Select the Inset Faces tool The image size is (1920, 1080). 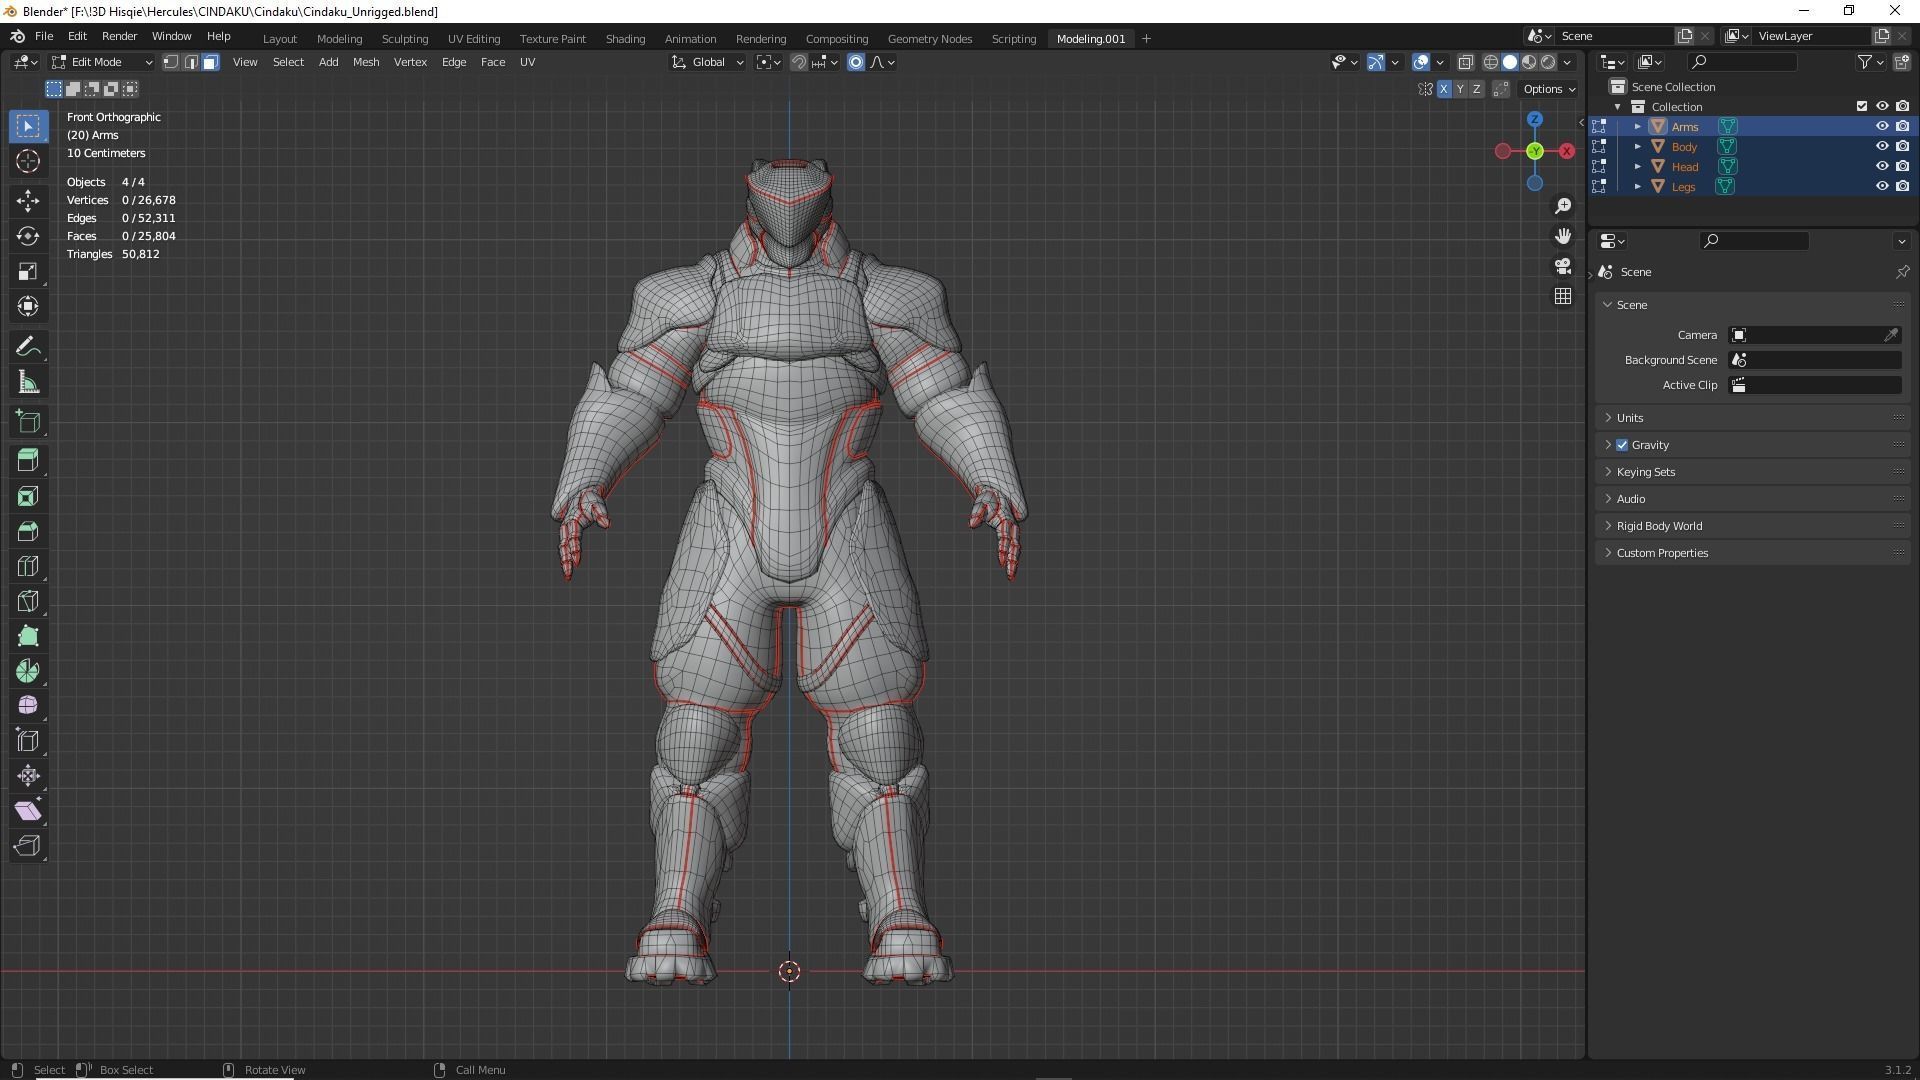tap(28, 496)
